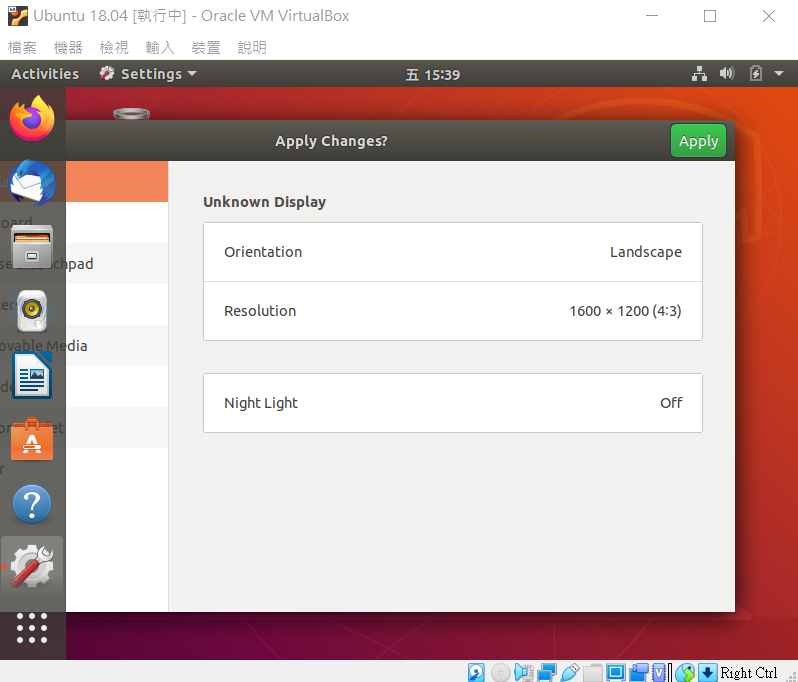The width and height of the screenshot is (798, 682).
Task: Click the Unknown Display heading
Action: coord(265,202)
